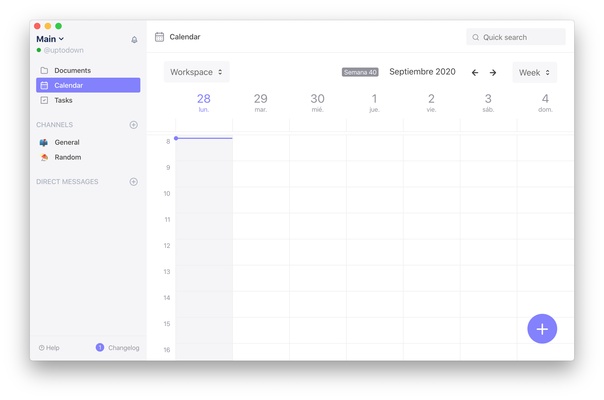
Task: Click the current time marker line
Action: pos(204,138)
